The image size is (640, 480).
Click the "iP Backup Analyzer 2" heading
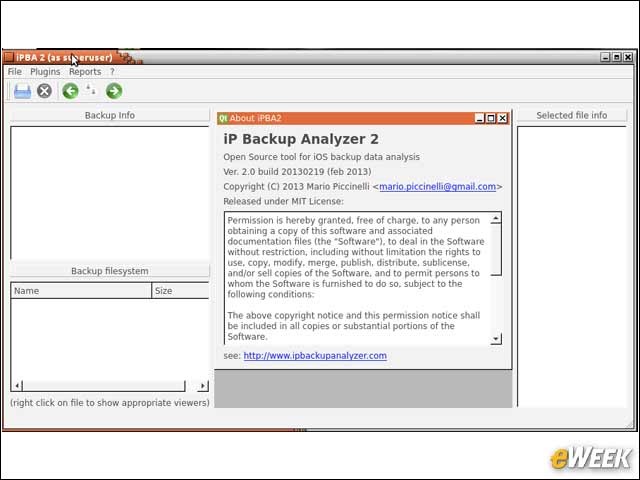click(x=301, y=139)
